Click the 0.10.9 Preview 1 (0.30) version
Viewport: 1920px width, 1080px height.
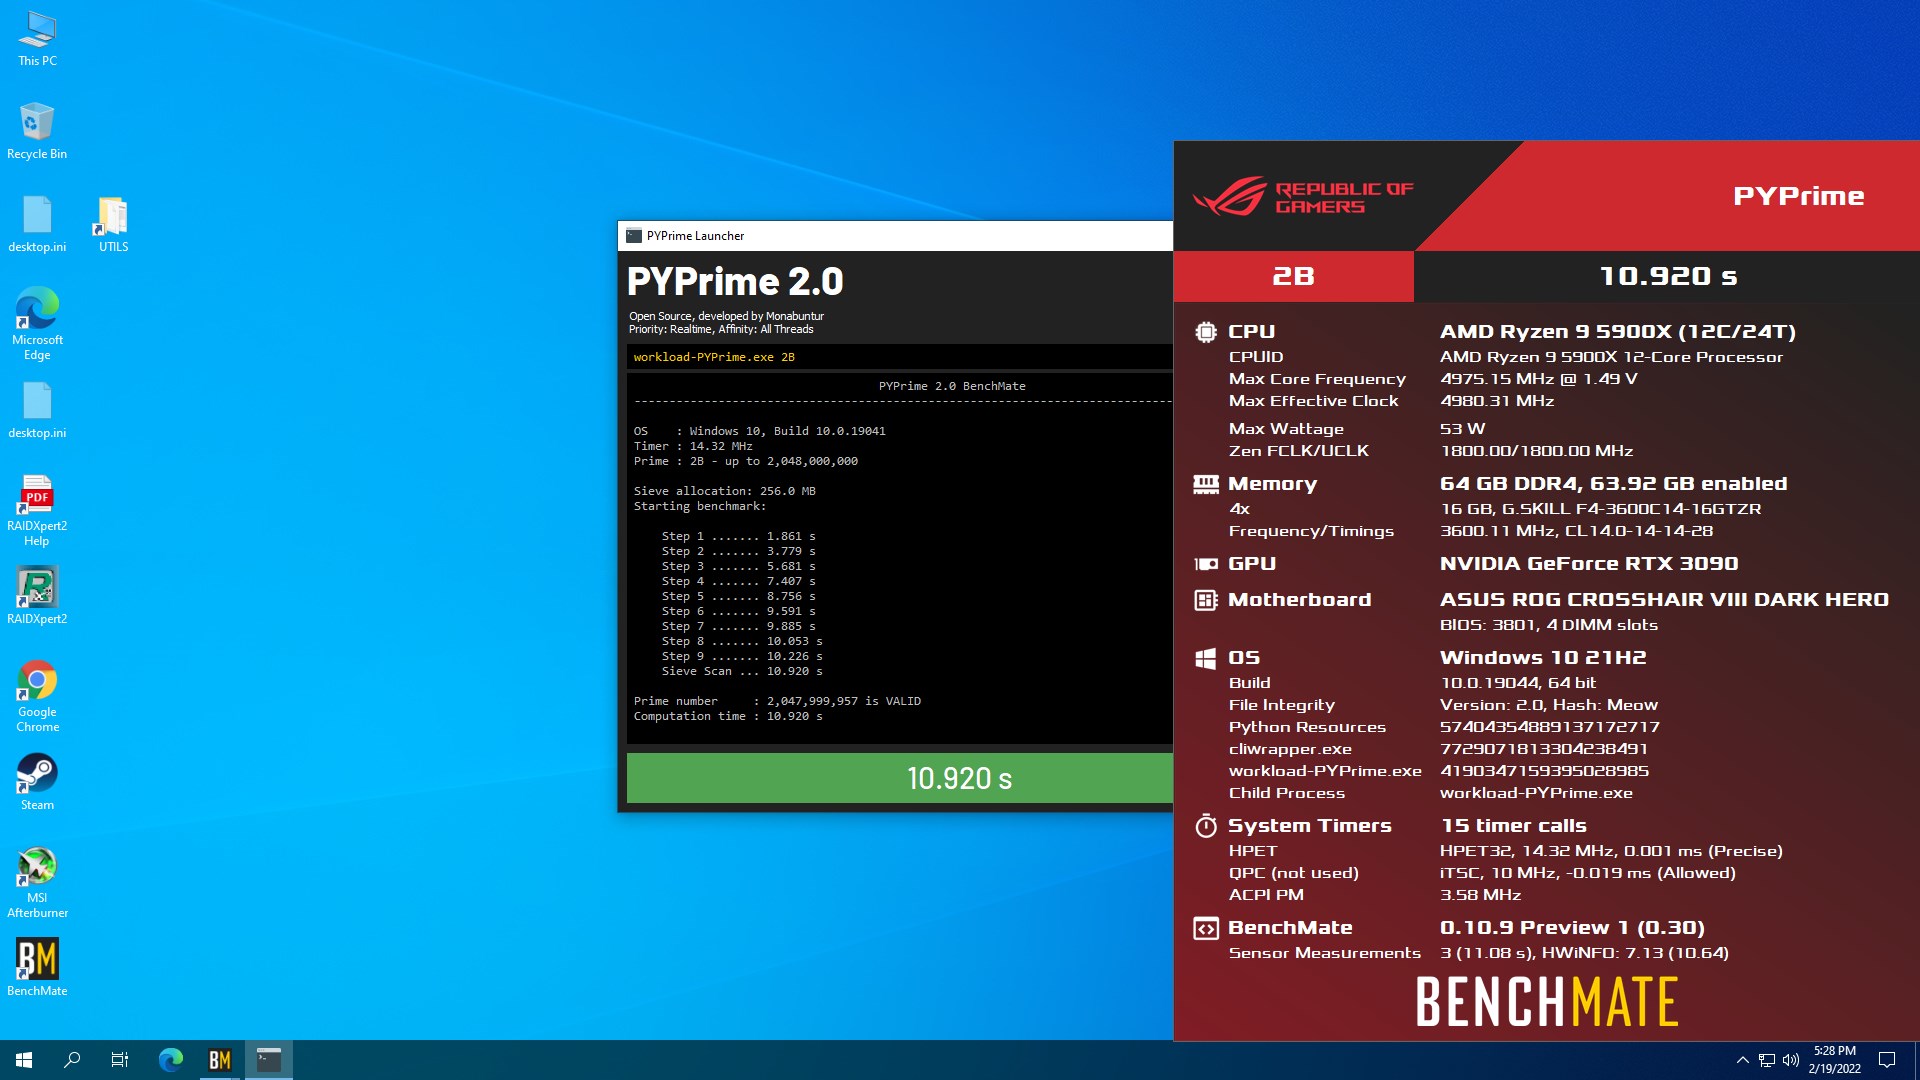tap(1572, 928)
